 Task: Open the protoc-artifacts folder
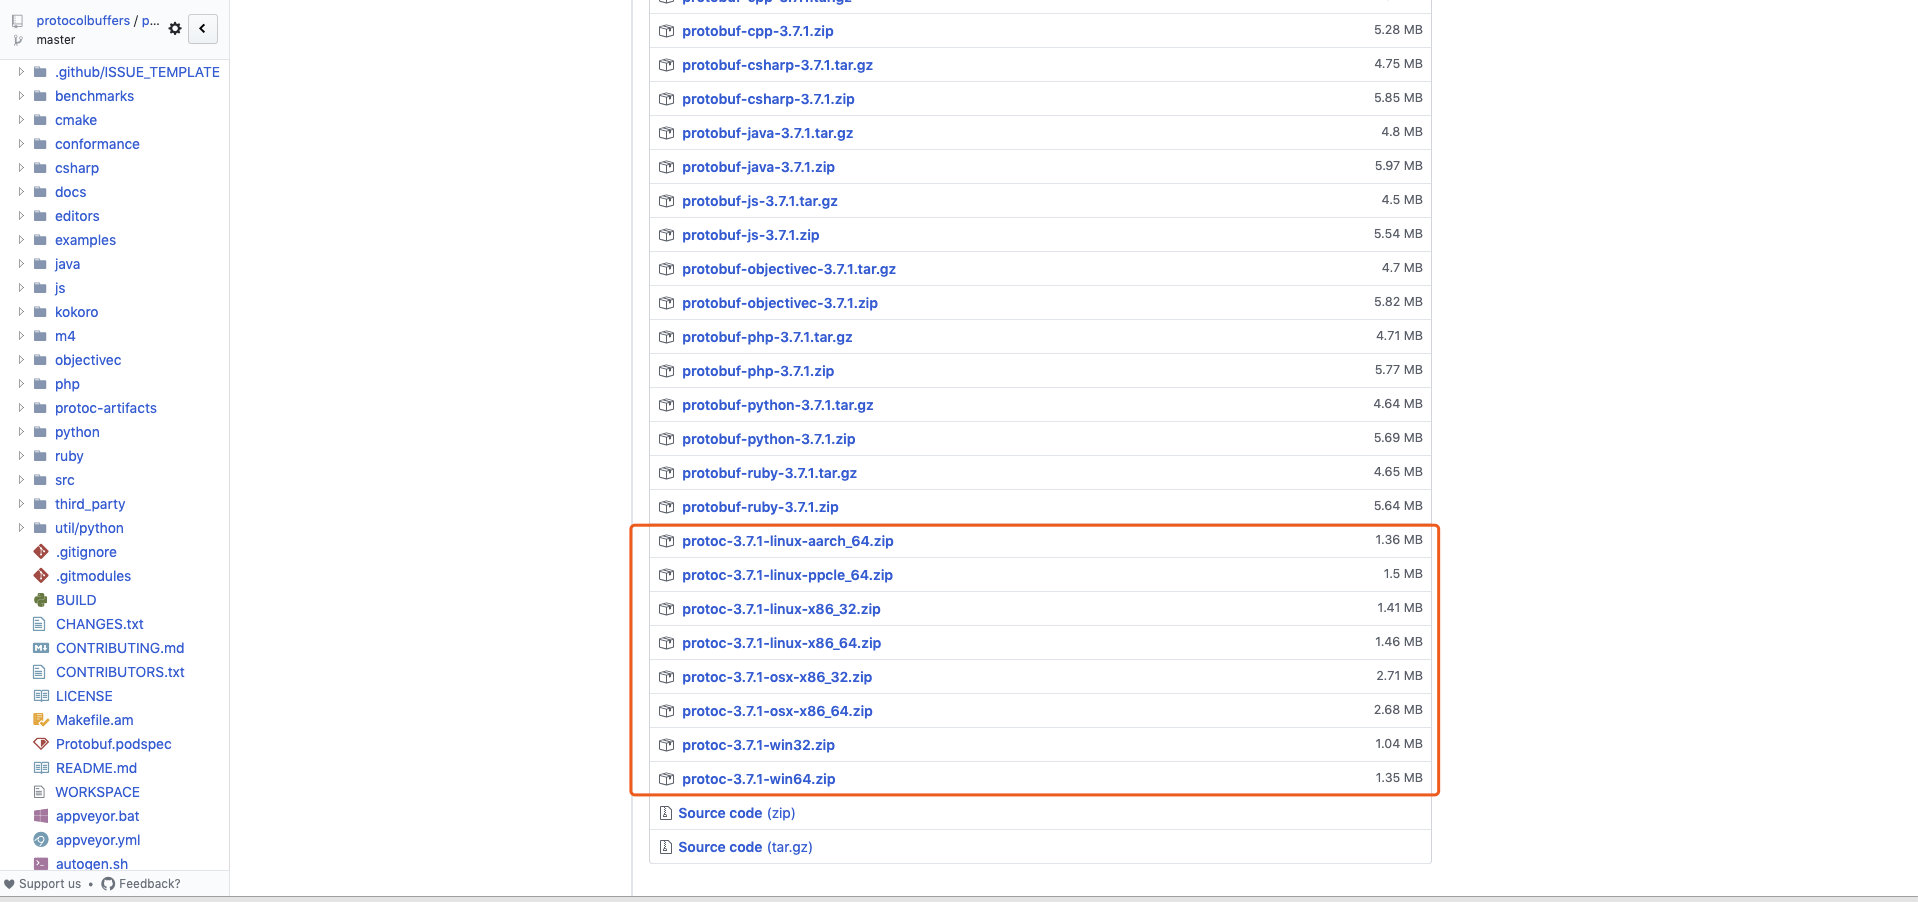106,408
